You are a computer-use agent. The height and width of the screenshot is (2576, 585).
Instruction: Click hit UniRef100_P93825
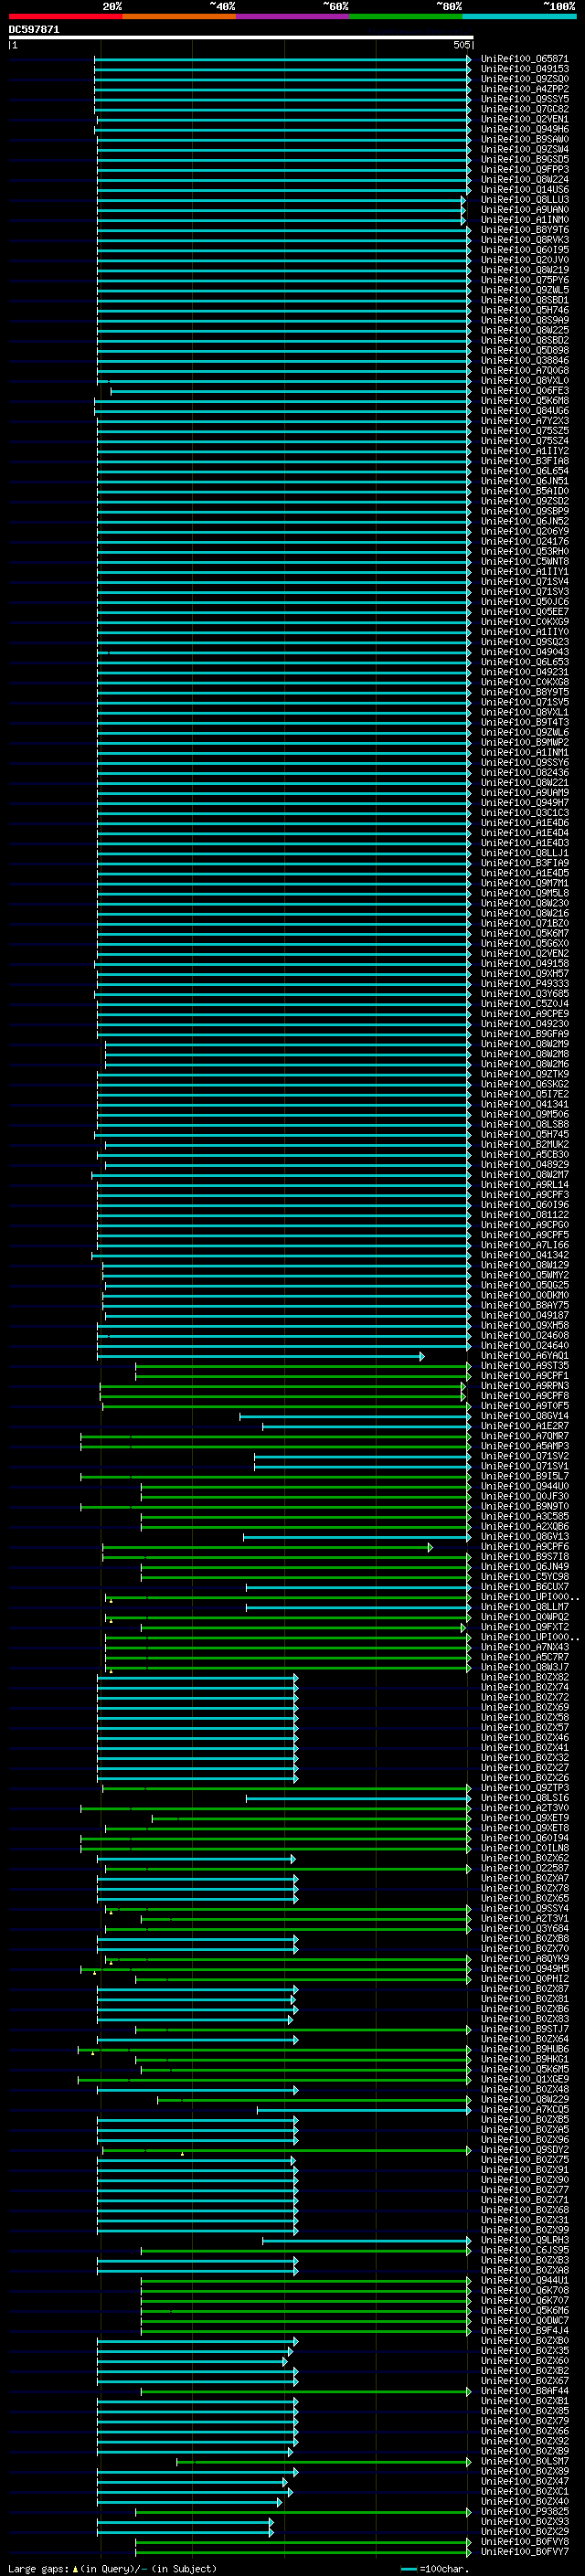525,2511
